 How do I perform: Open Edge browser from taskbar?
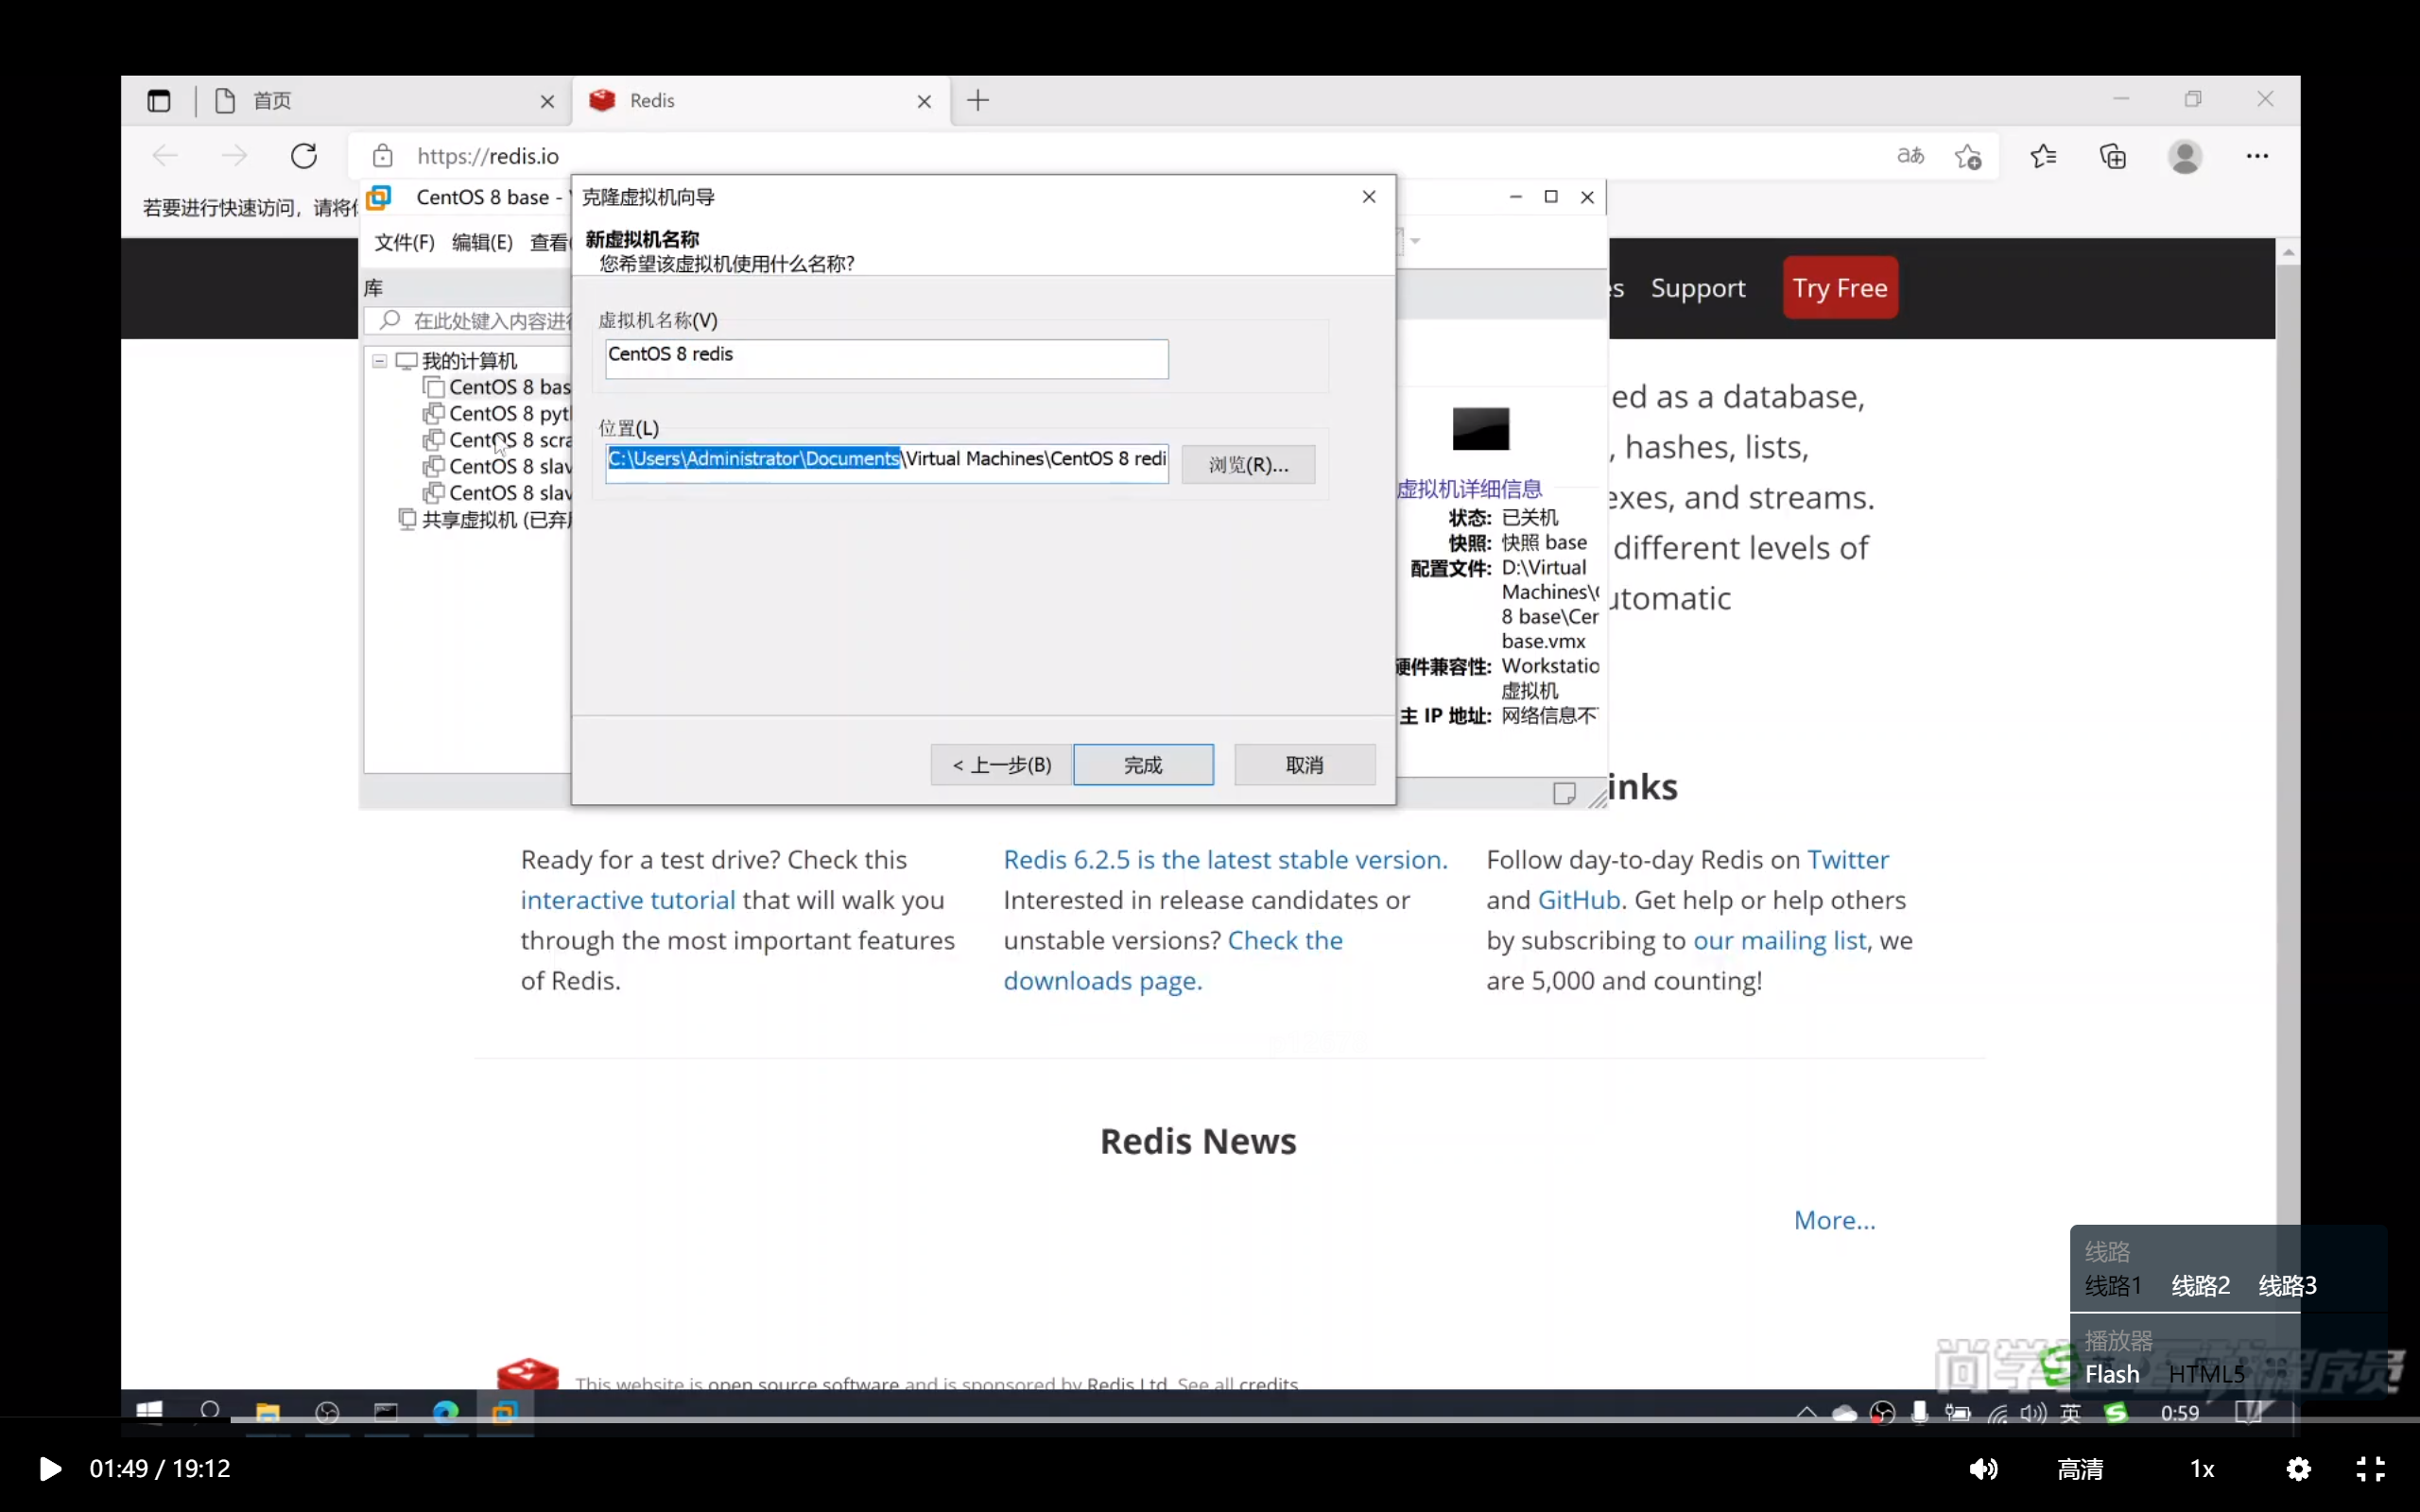click(445, 1412)
